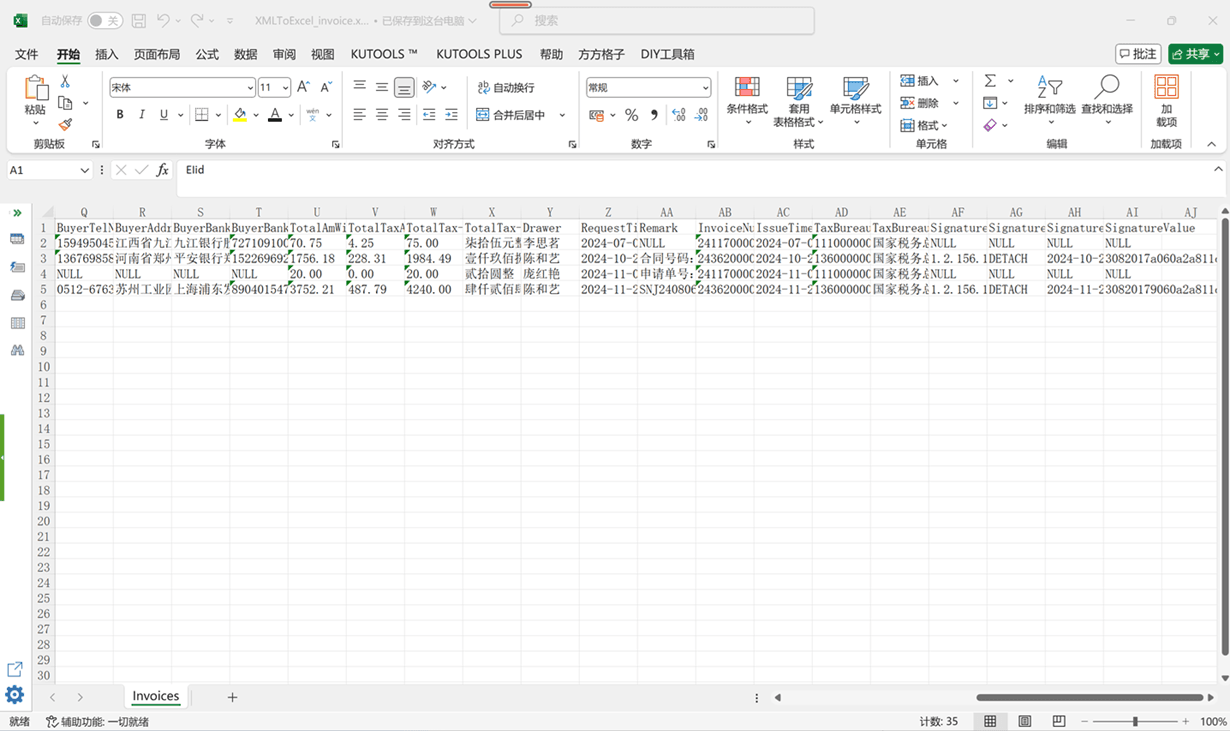Open 套用表格格式 table format gallery
The height and width of the screenshot is (731, 1230).
pos(799,100)
